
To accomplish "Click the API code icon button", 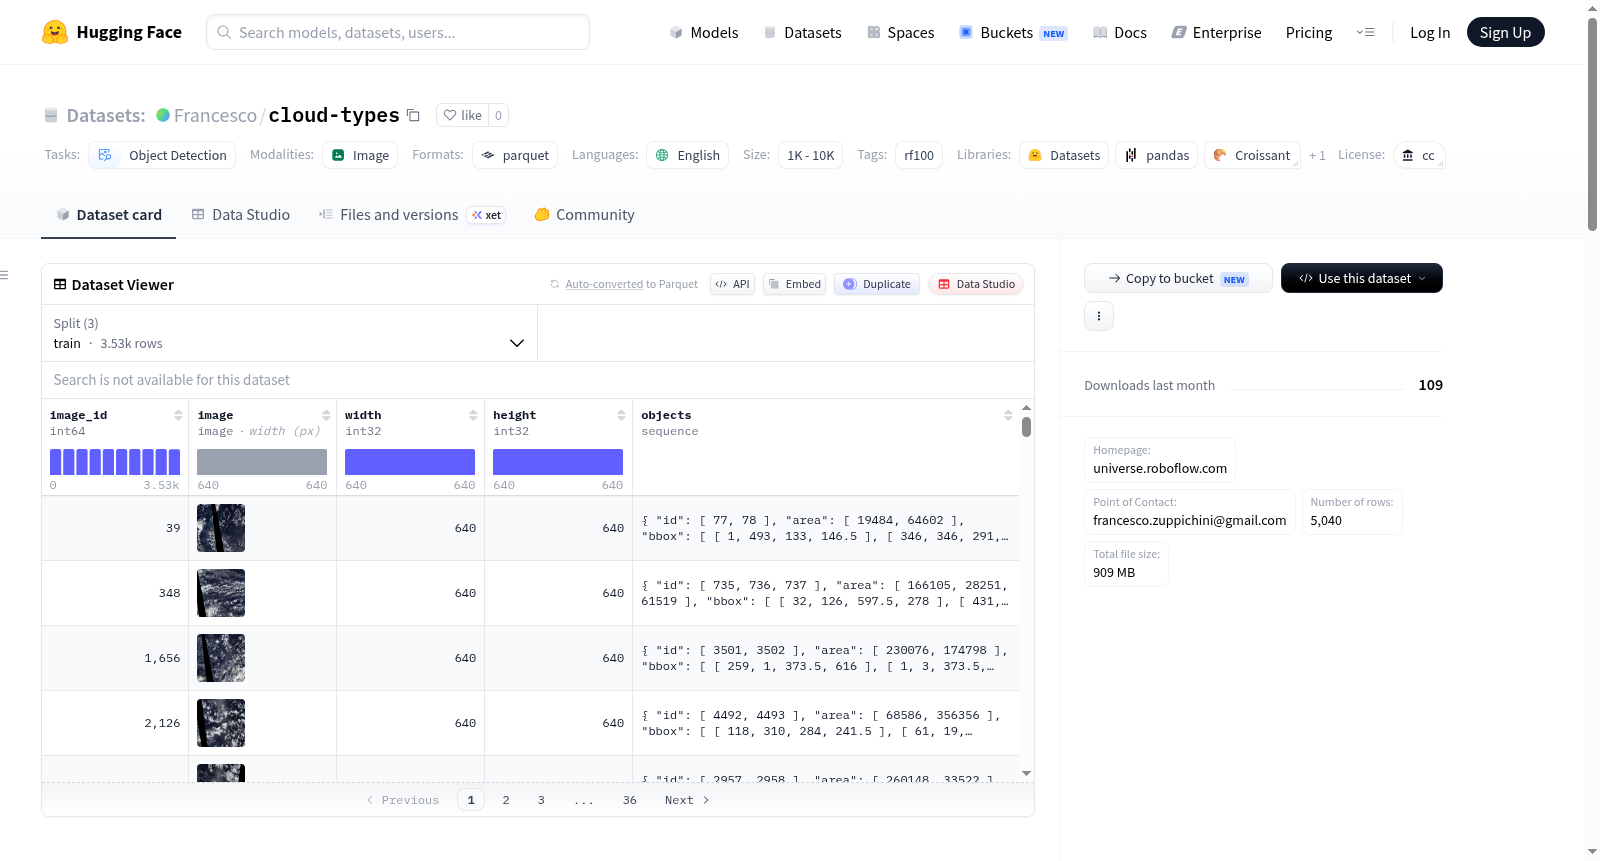I will pos(732,284).
